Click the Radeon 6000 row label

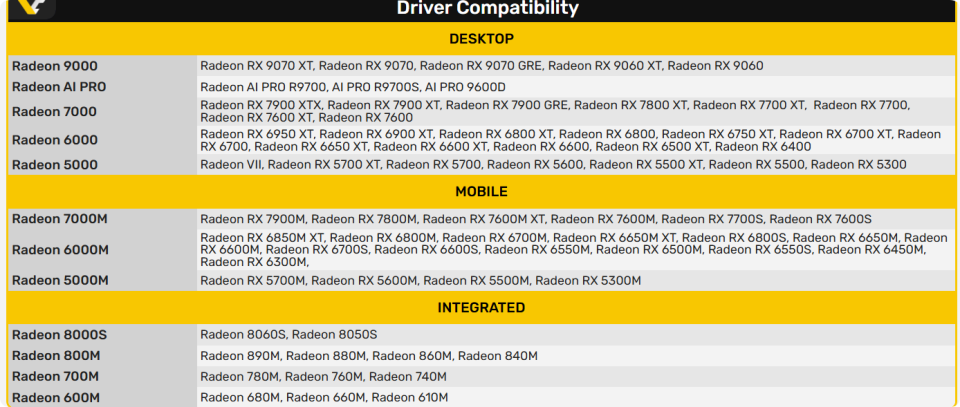coord(54,140)
